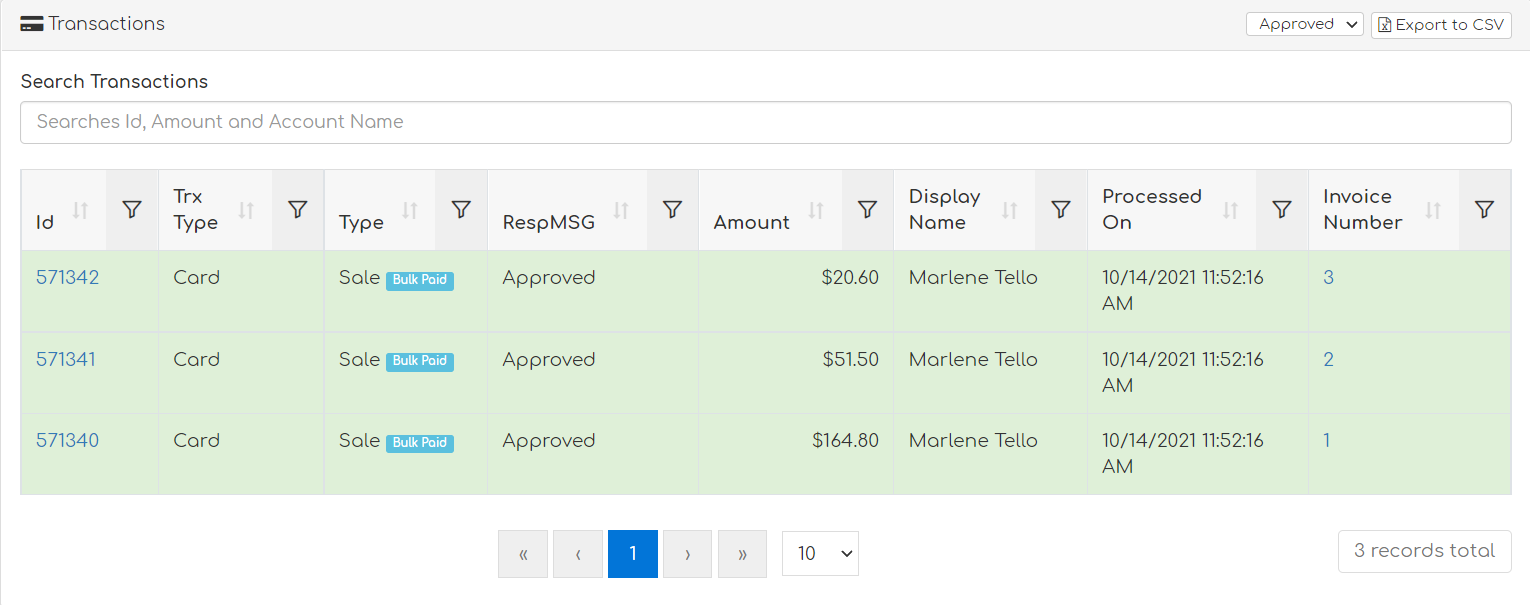Open filter for Invoice Number column
Image resolution: width=1530 pixels, height=605 pixels.
point(1485,210)
